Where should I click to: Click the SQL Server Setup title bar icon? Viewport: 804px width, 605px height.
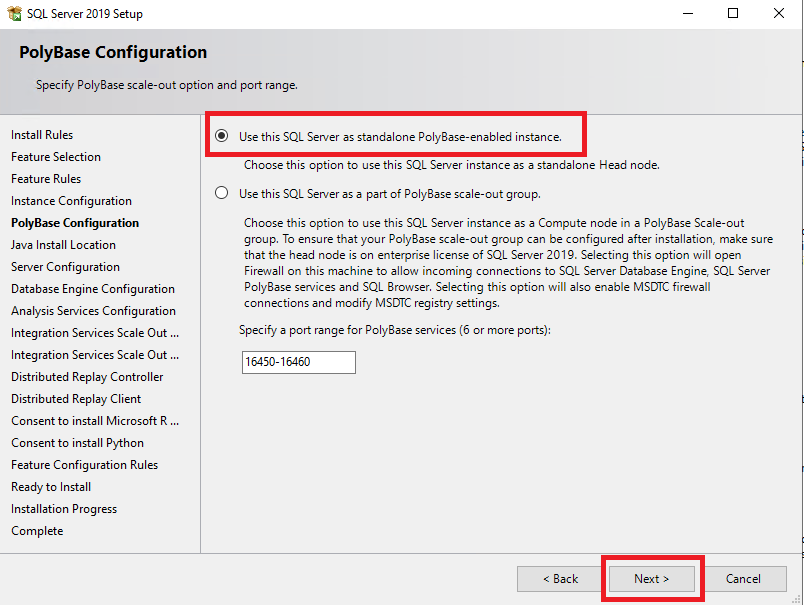coord(15,13)
